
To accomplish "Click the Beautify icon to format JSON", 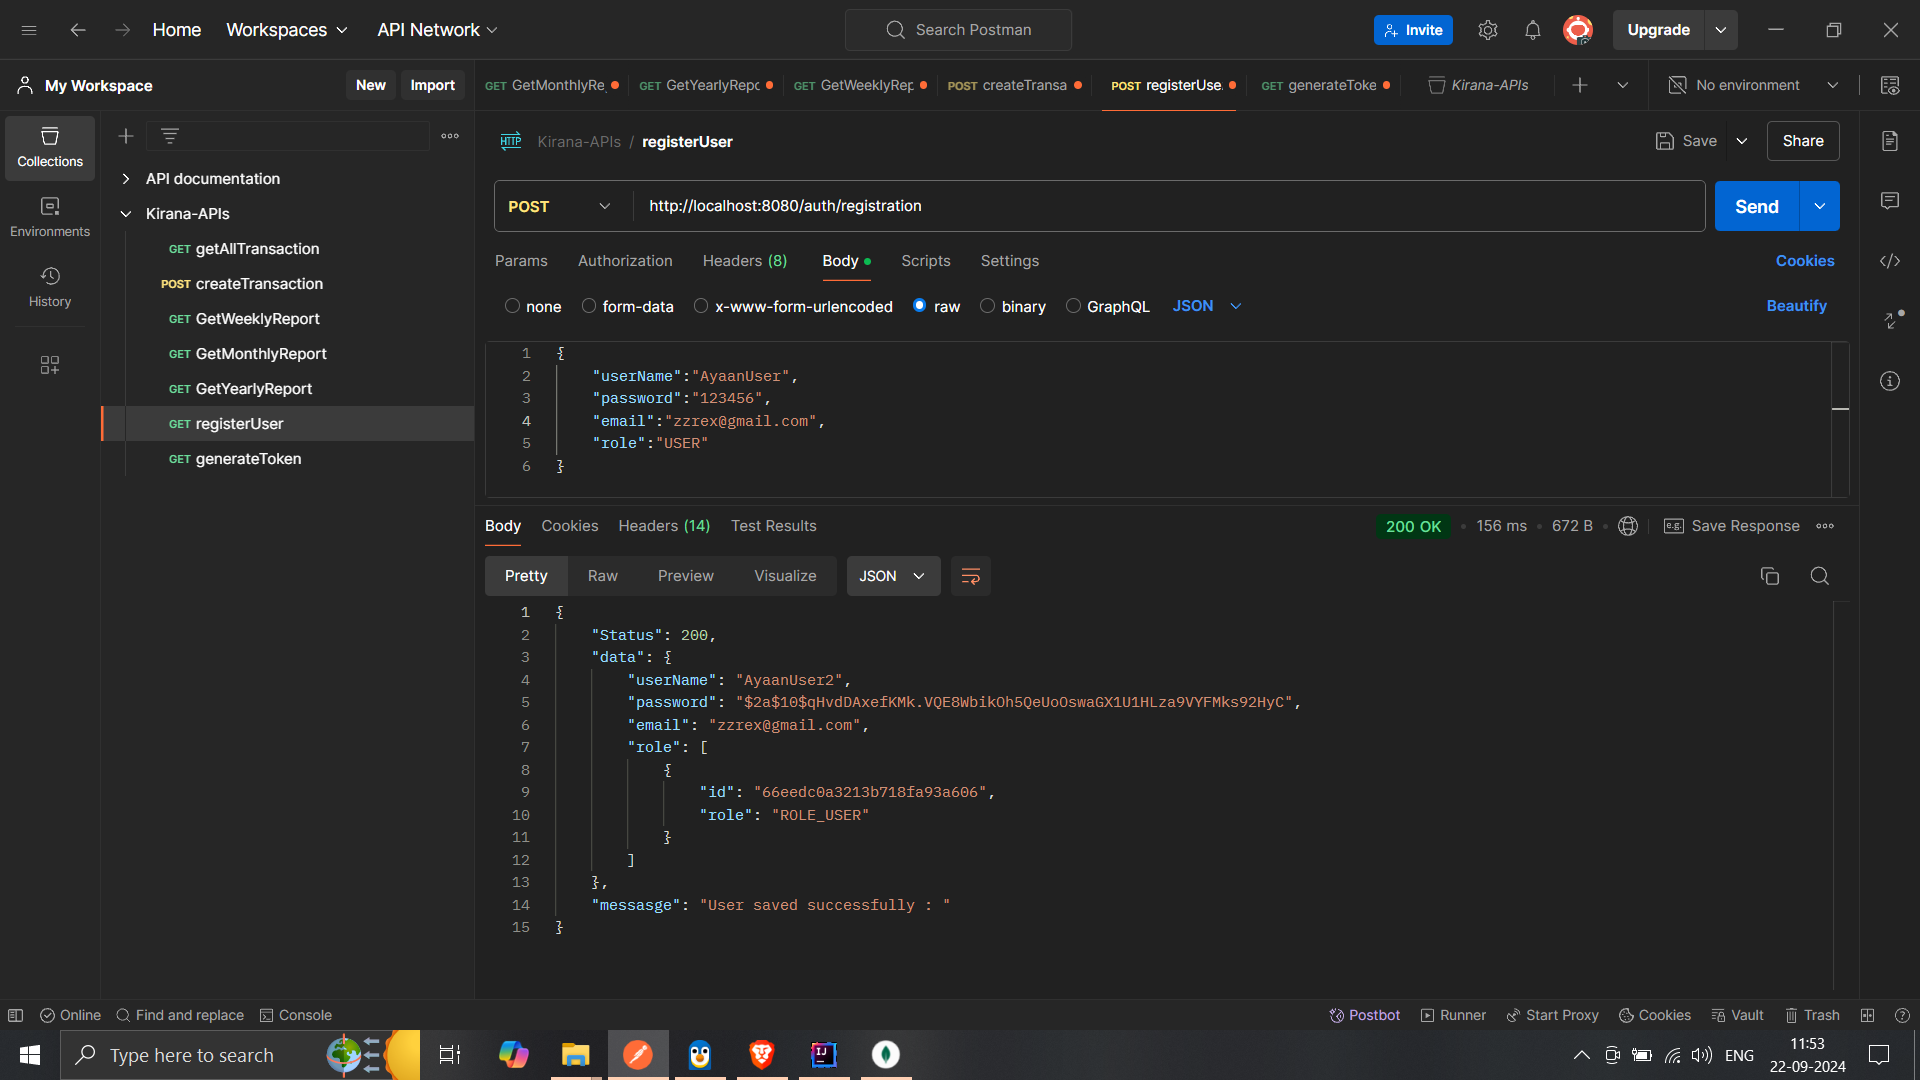I will (x=1796, y=305).
